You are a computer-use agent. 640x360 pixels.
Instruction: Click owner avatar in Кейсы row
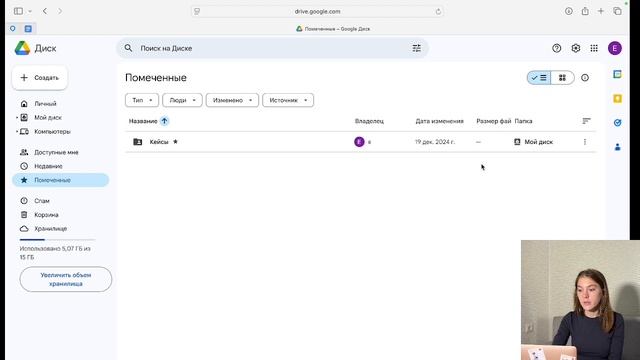[359, 142]
